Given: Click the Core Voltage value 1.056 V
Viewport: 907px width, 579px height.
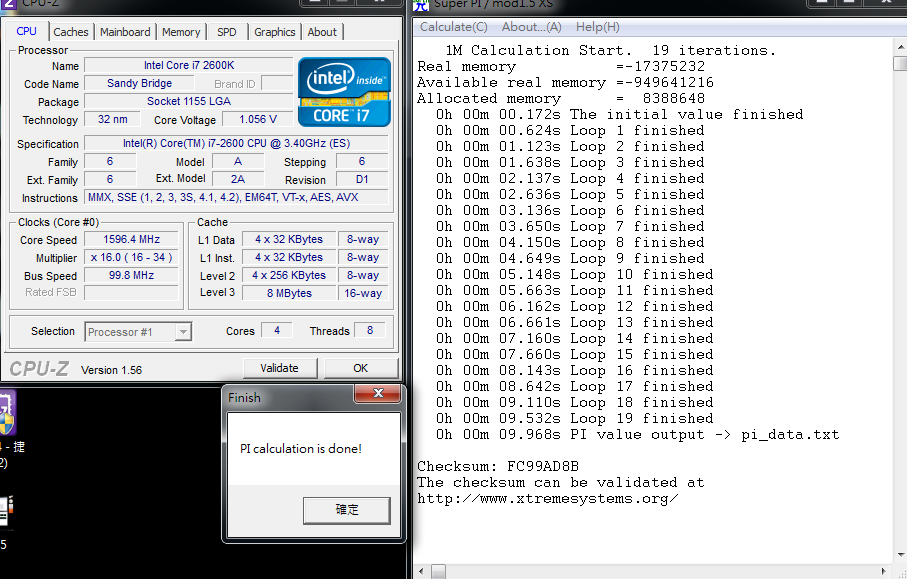Looking at the screenshot, I should 258,119.
